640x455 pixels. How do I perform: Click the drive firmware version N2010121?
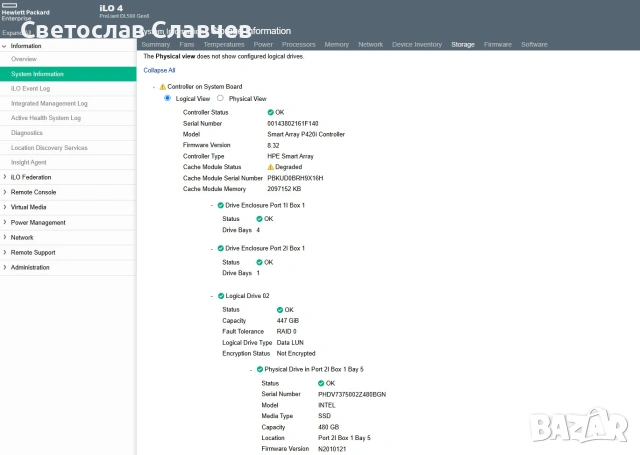pos(332,449)
